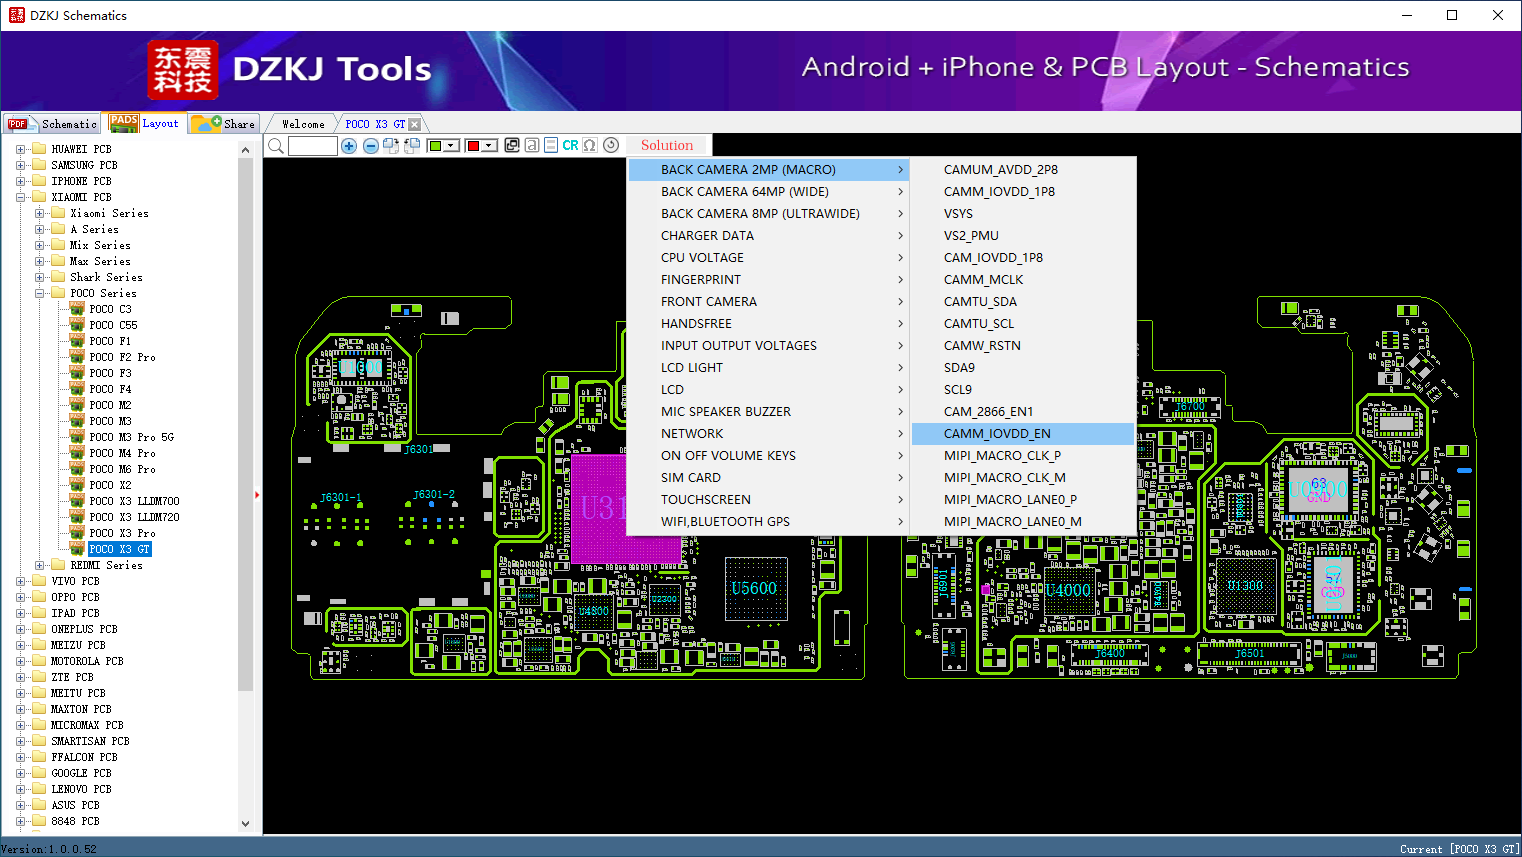Click the DZKJ app icon in title bar

16,15
